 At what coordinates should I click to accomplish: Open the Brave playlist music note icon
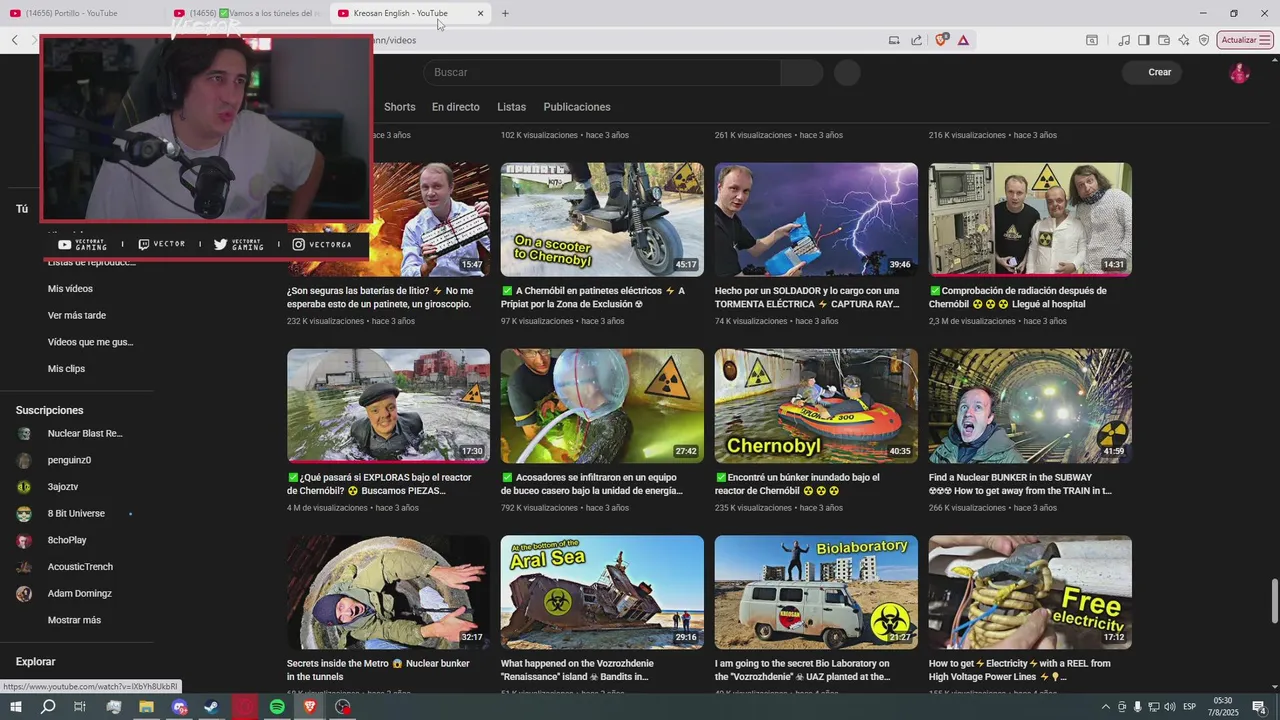pyautogui.click(x=1125, y=40)
